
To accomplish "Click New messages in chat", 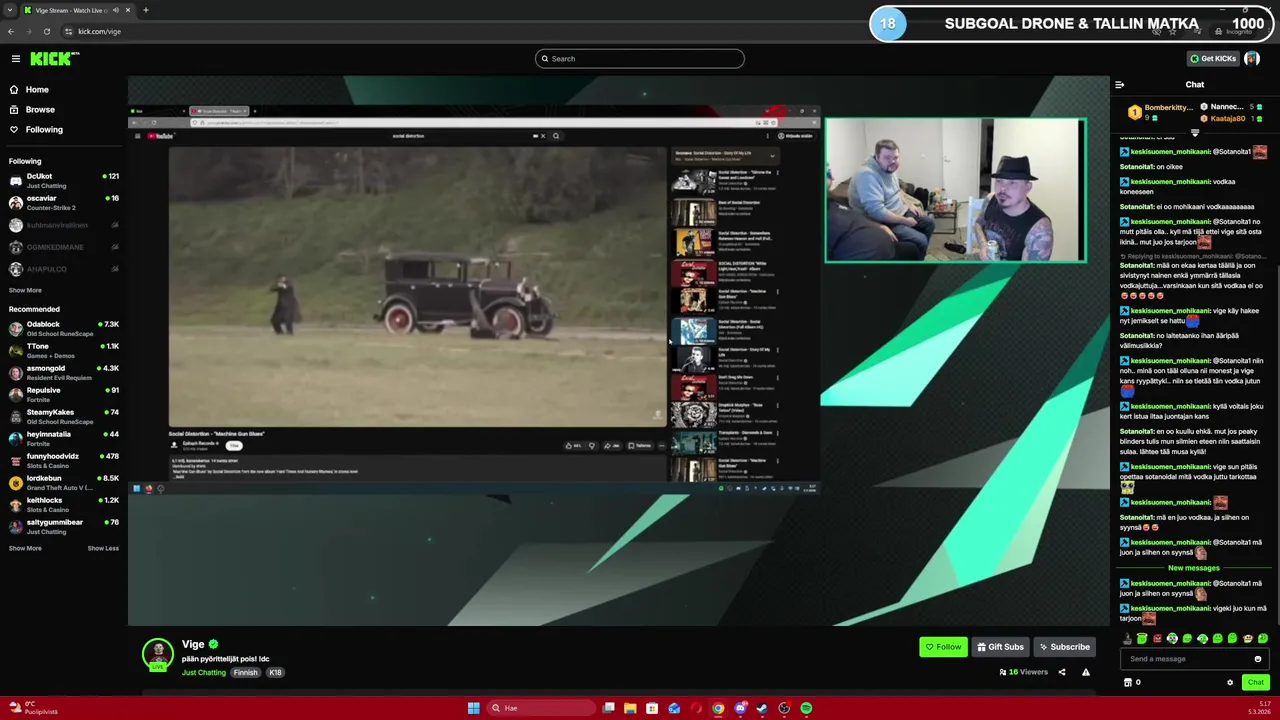I will click(x=1194, y=568).
